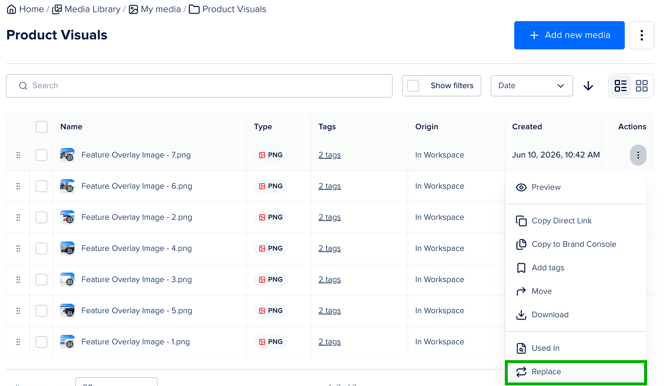Go to My media breadcrumb
The image size is (670, 386).
(x=155, y=9)
